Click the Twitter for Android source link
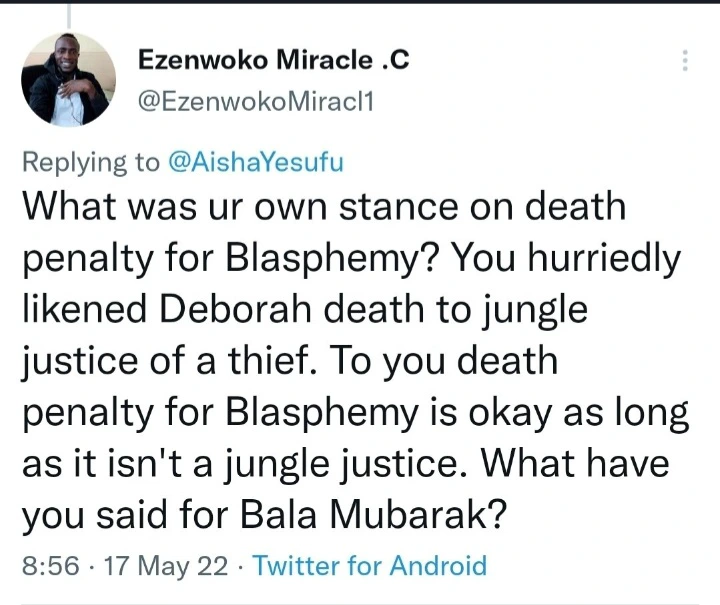This screenshot has height=605, width=720. (370, 566)
